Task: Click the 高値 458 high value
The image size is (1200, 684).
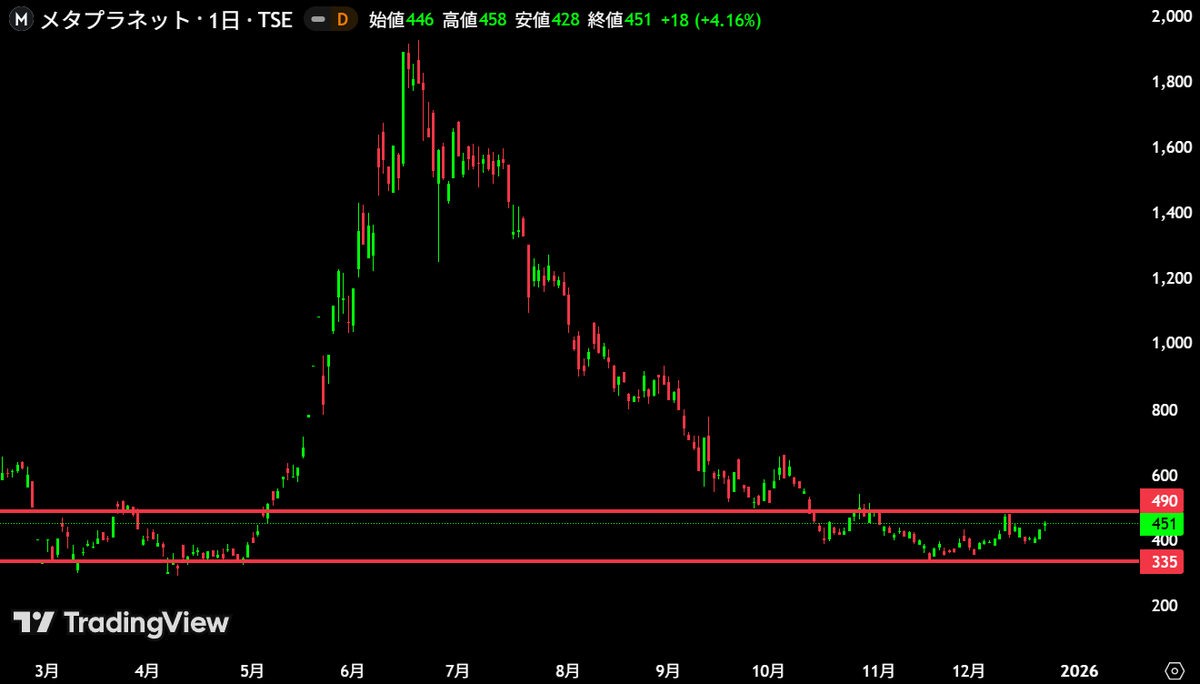Action: click(x=475, y=19)
